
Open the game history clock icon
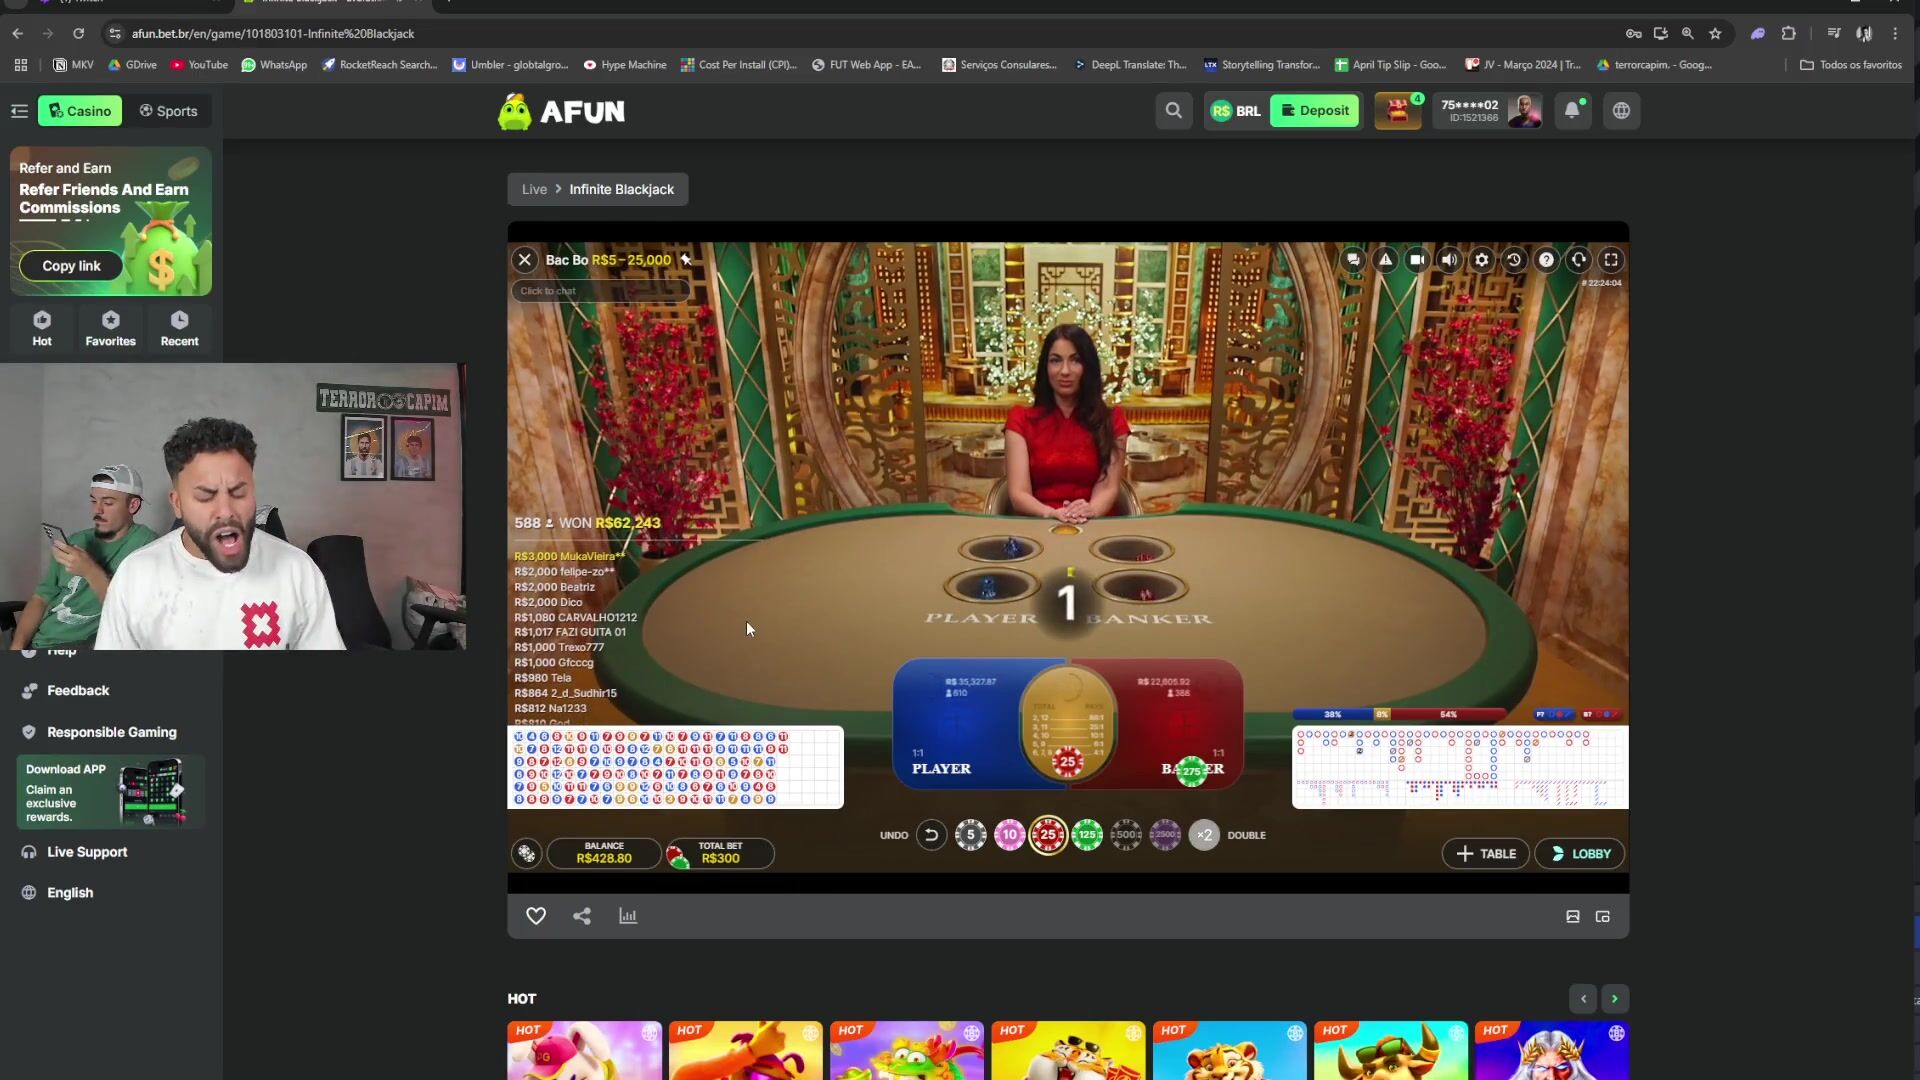(1514, 260)
